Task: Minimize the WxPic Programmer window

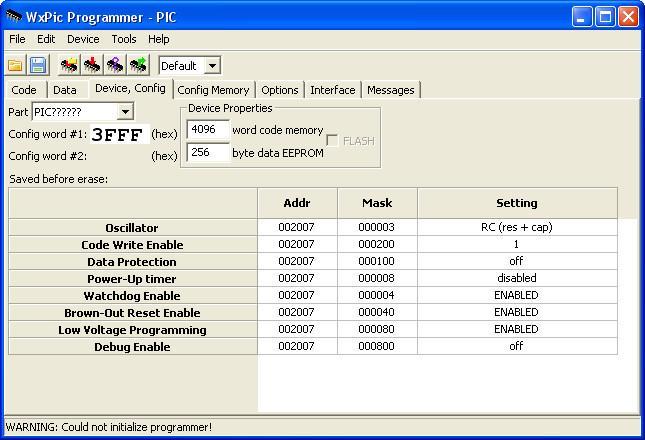Action: tap(582, 17)
